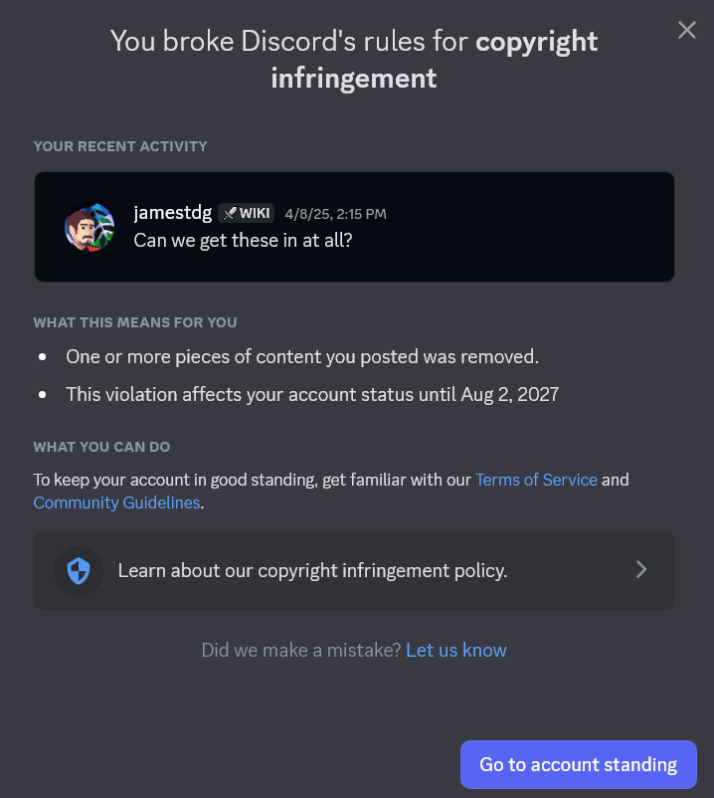The width and height of the screenshot is (714, 798).
Task: Click the WIKI server tag badge
Action: tap(246, 213)
